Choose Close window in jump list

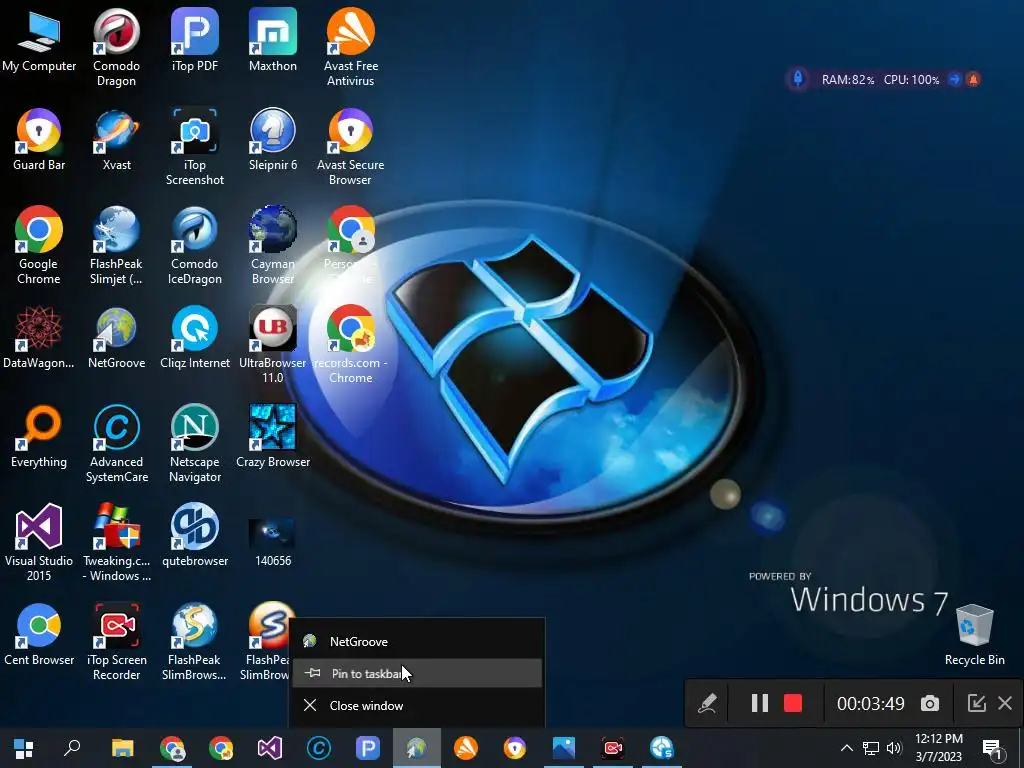[417, 705]
